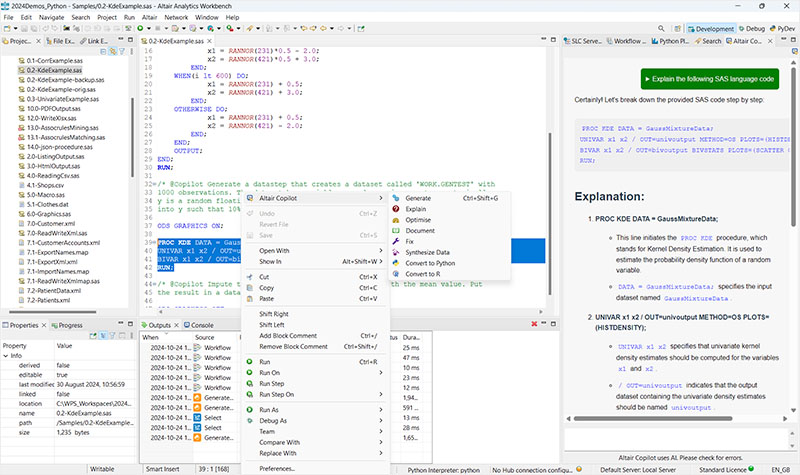The height and width of the screenshot is (475, 800).
Task: Expand the Open With submenu
Action: (275, 251)
